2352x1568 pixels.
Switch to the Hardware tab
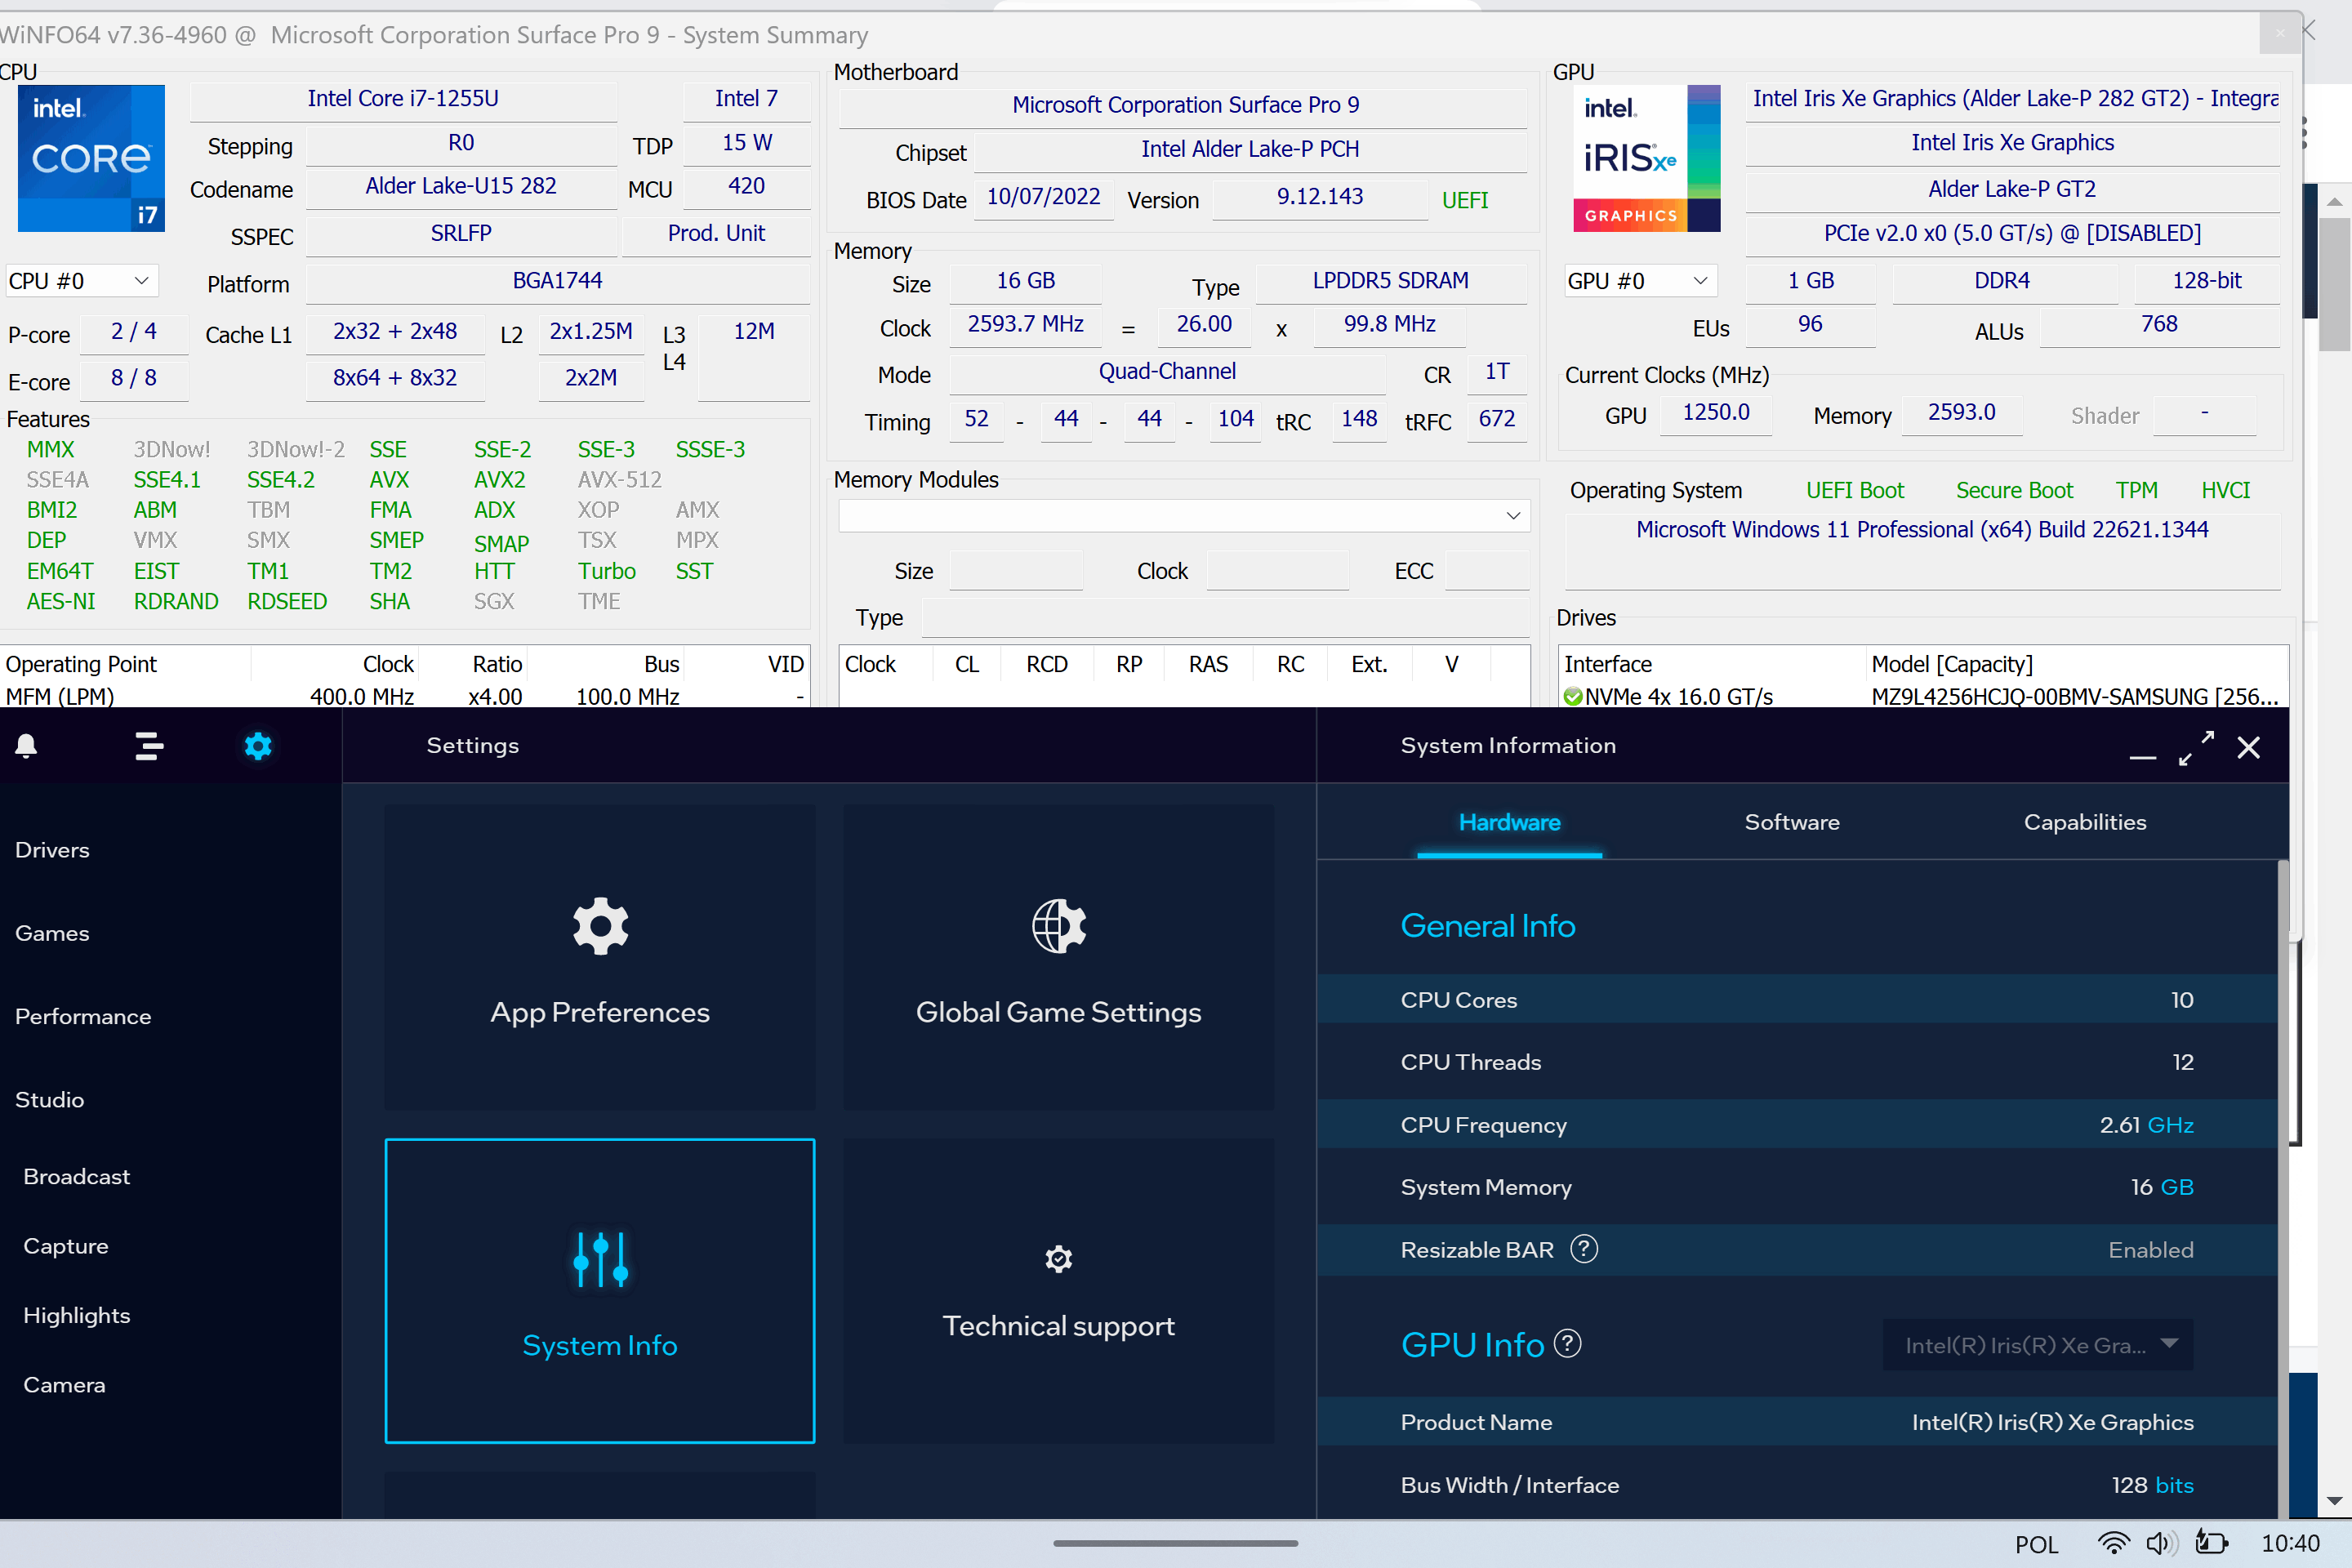tap(1509, 822)
